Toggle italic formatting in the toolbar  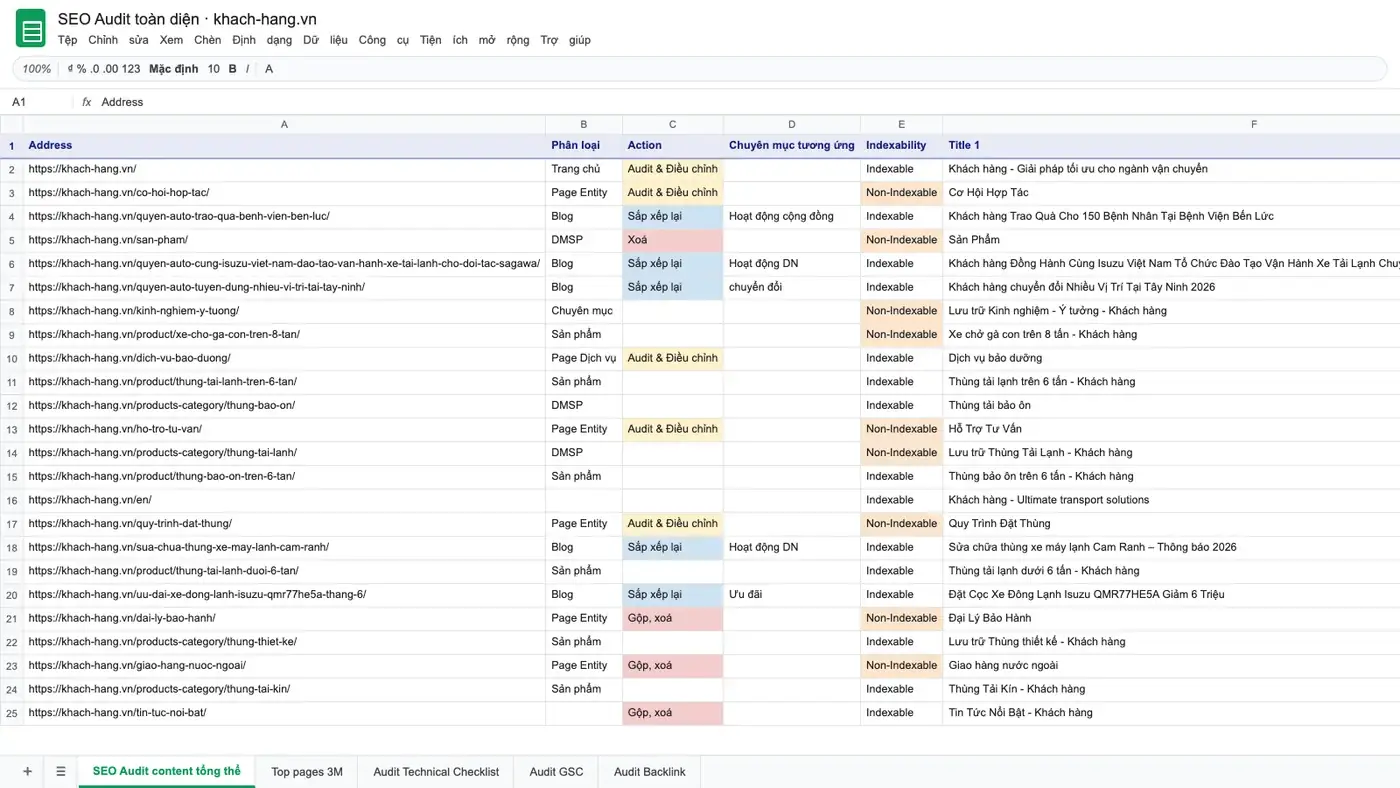coord(248,69)
